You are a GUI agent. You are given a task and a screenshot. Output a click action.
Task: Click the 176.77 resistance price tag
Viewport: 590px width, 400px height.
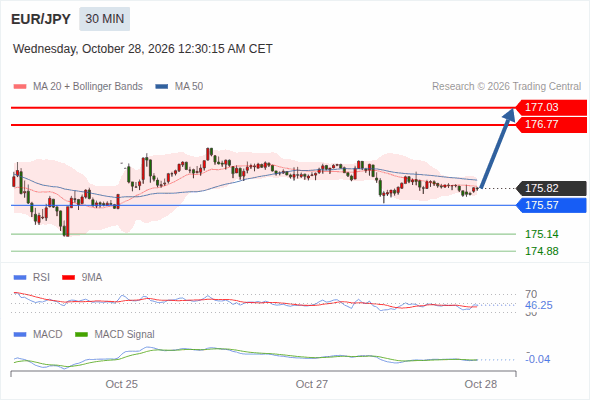[550, 125]
